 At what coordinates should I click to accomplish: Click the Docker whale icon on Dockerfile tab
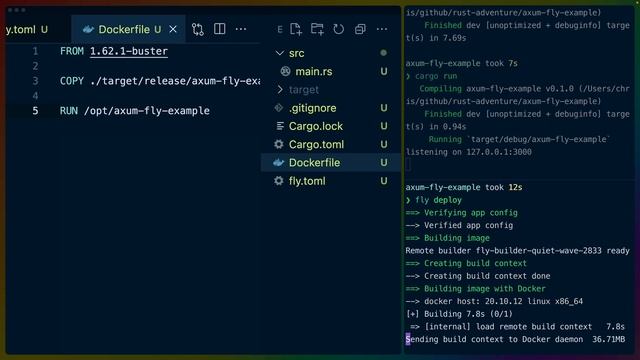[x=88, y=29]
